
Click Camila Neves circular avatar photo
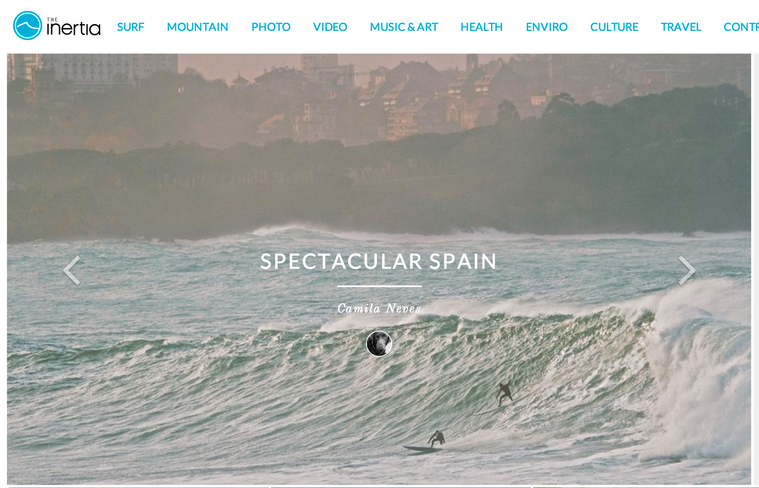(x=379, y=344)
